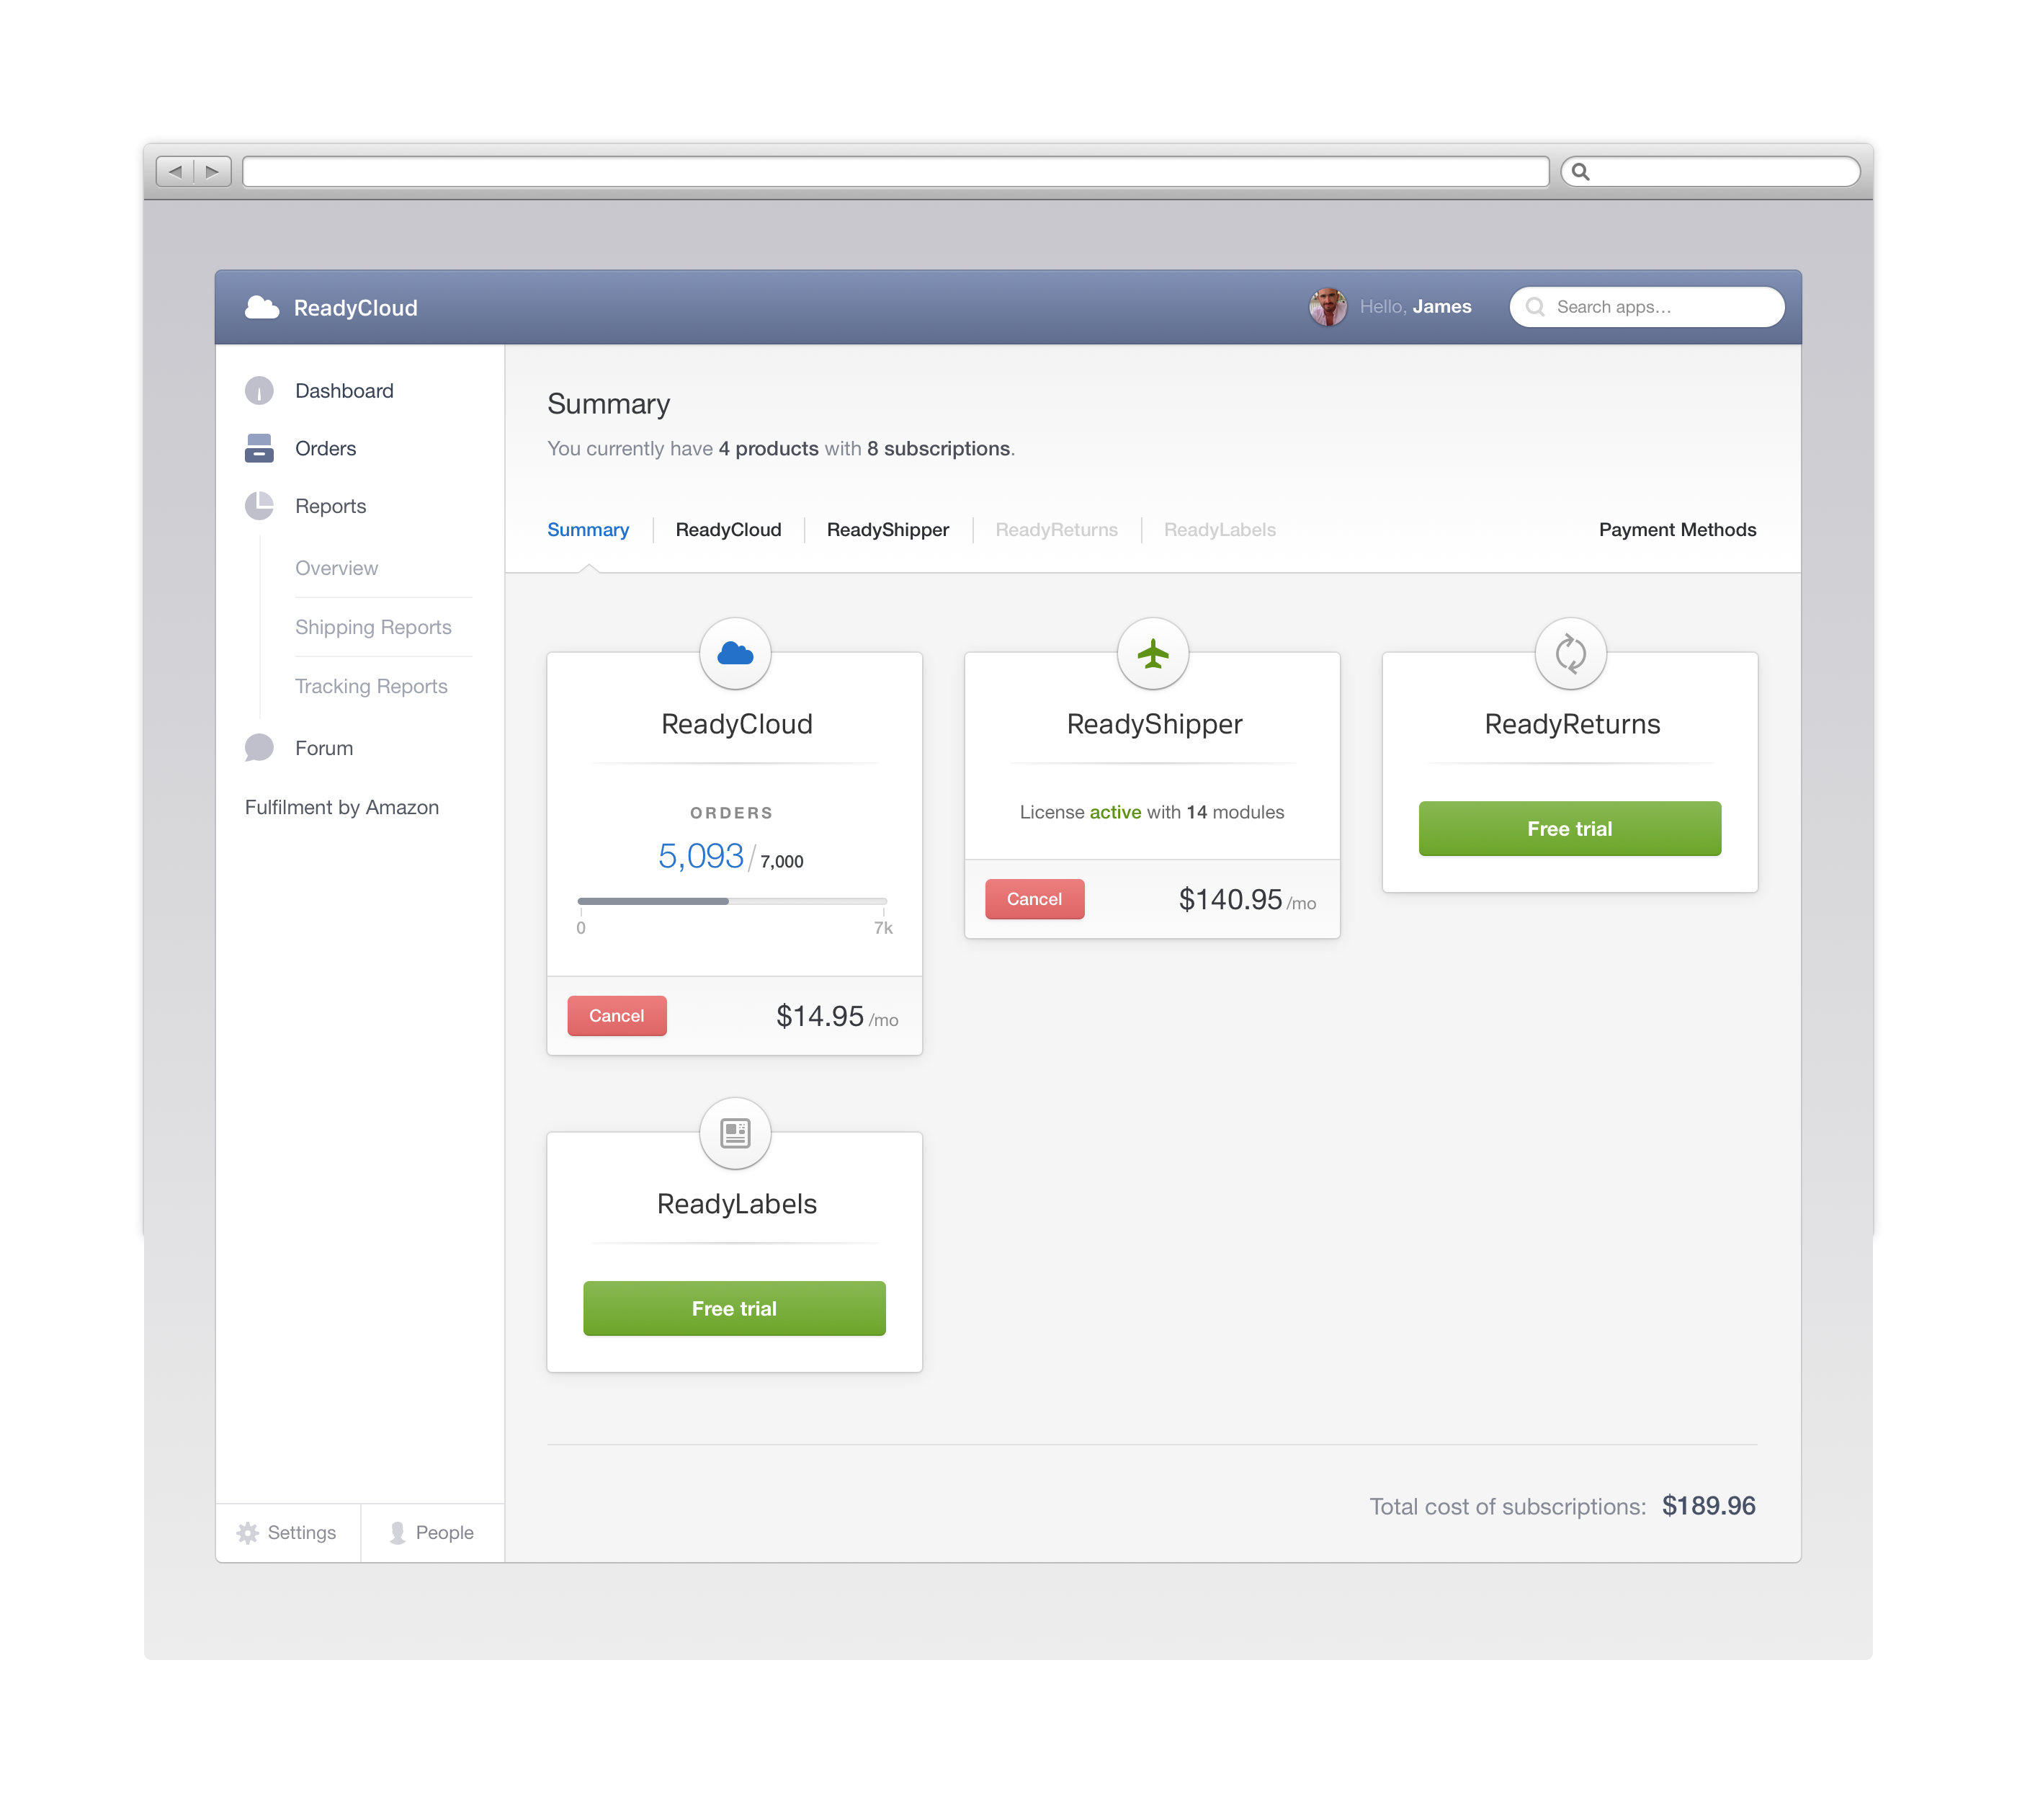Image resolution: width=2017 pixels, height=1820 pixels.
Task: Start ReadyLabels free trial
Action: [x=735, y=1307]
